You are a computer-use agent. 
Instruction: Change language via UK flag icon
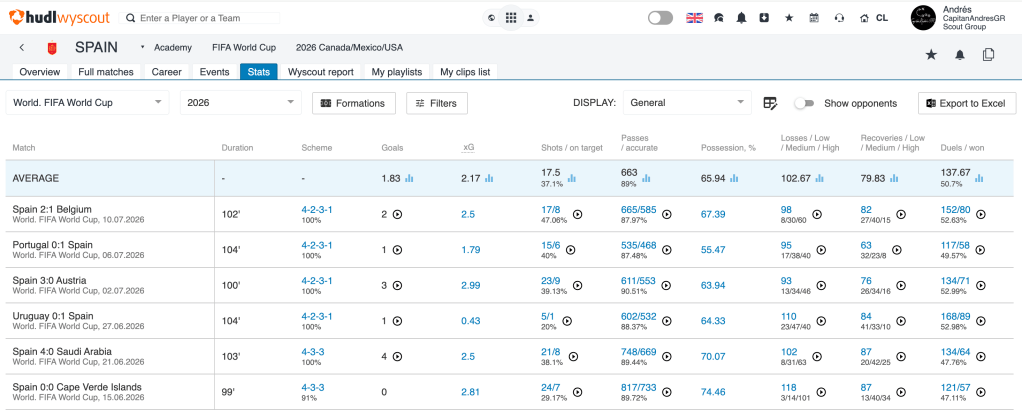pos(694,18)
